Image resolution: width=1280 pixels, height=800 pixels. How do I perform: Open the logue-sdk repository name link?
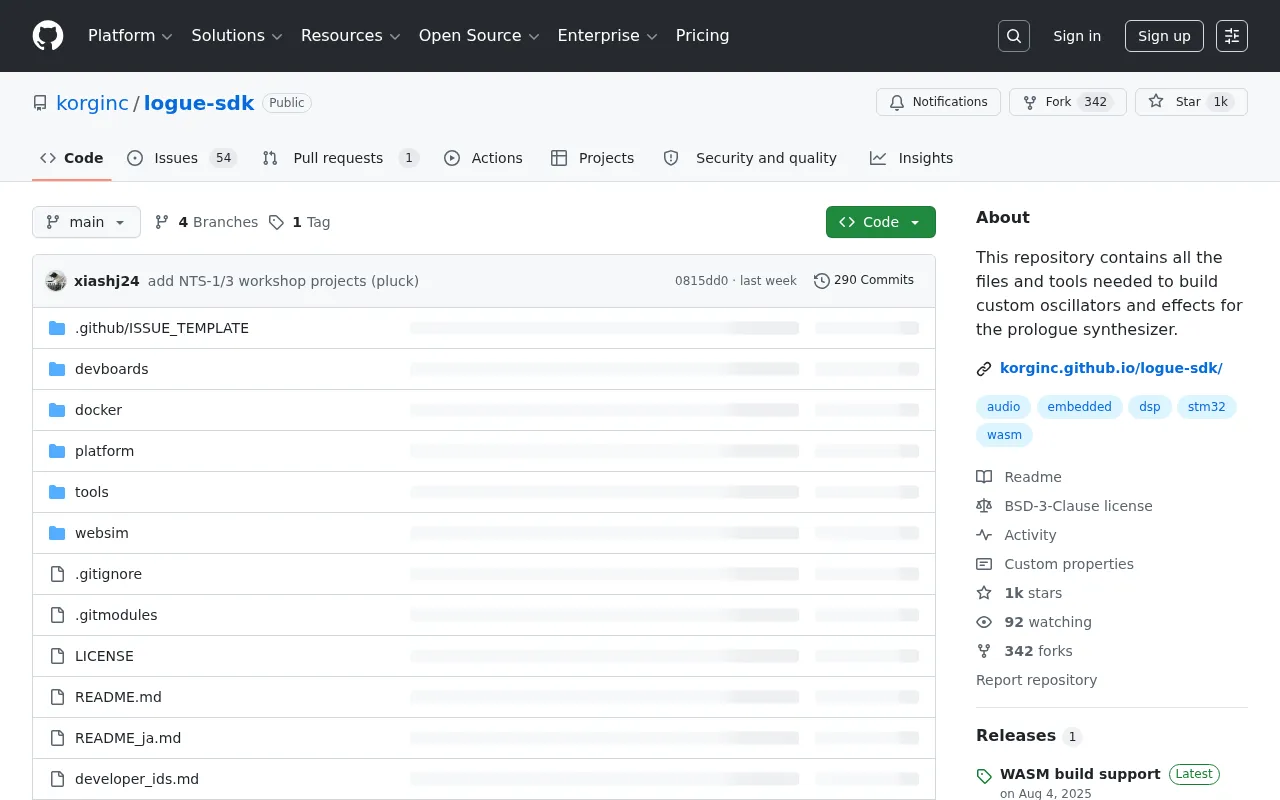coord(199,102)
